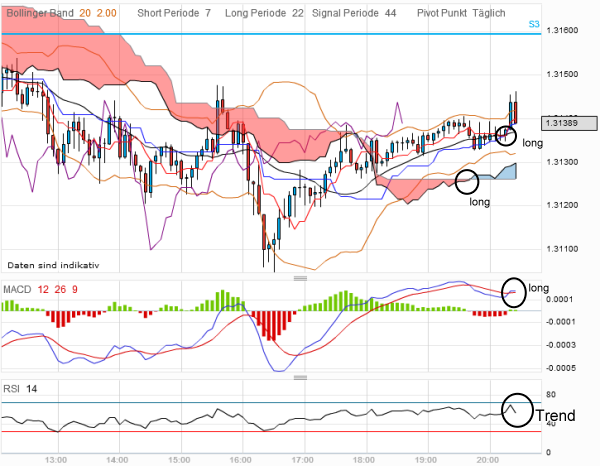The image size is (600, 466).
Task: Click the MACD indicator label
Action: pyautogui.click(x=17, y=290)
